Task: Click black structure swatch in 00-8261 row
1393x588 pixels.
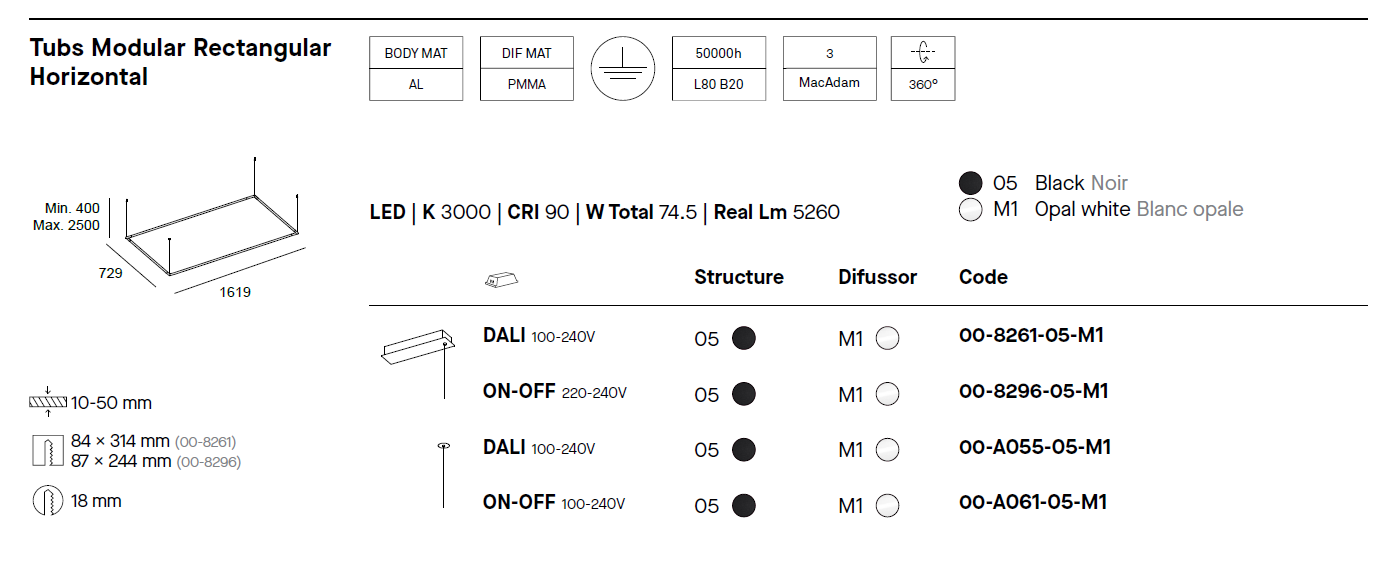Action: point(743,339)
